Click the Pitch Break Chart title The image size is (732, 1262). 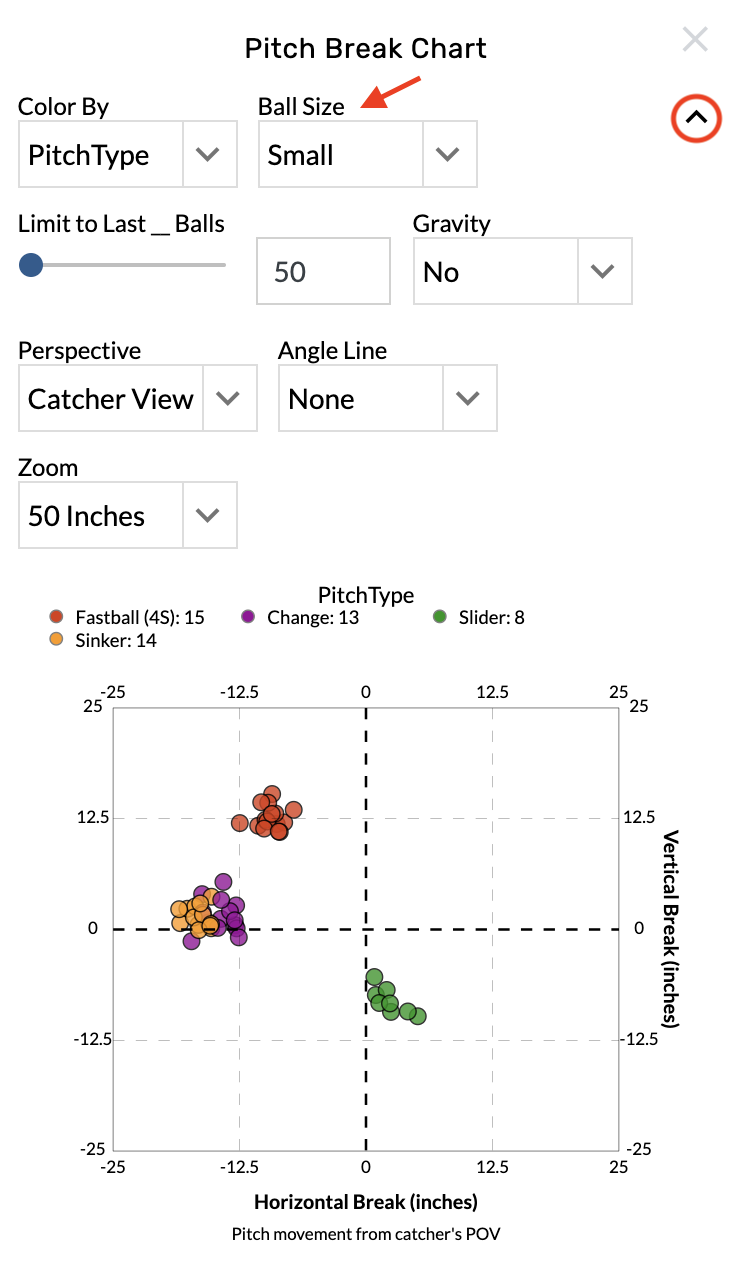(x=365, y=48)
